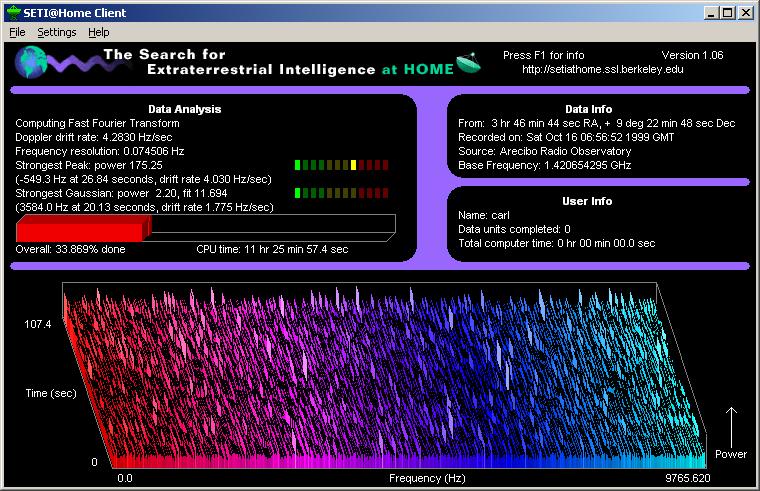
Task: Click the 'Power' axis label
Action: [731, 455]
